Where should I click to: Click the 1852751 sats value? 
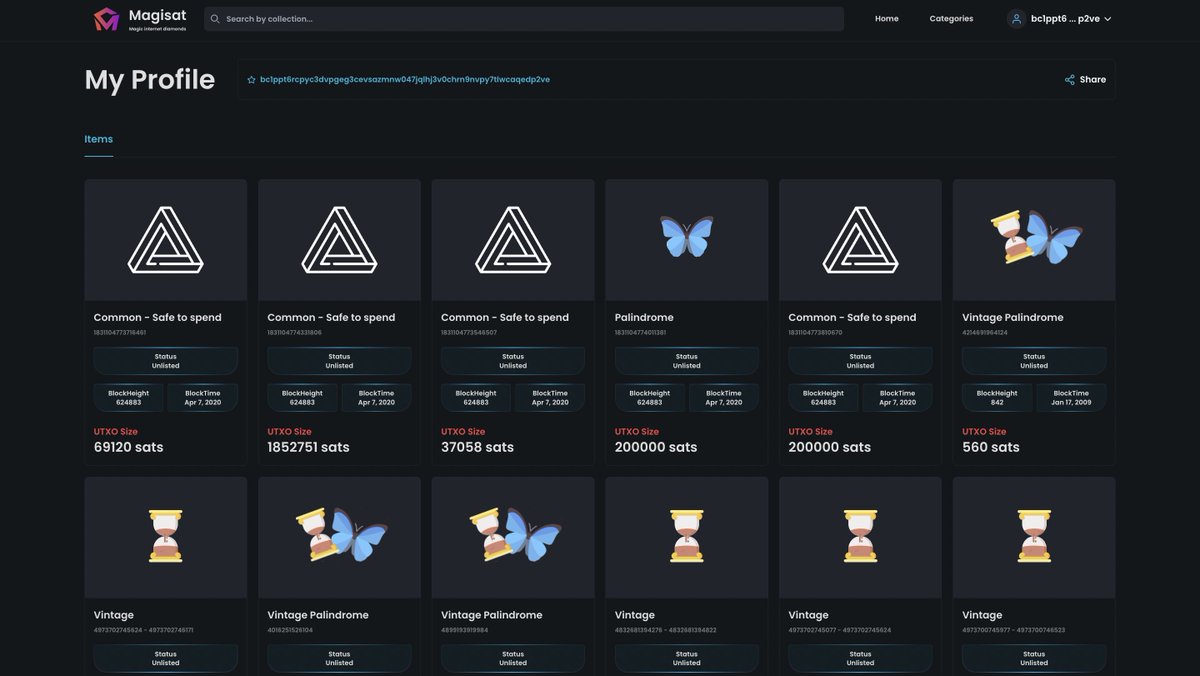(x=309, y=447)
